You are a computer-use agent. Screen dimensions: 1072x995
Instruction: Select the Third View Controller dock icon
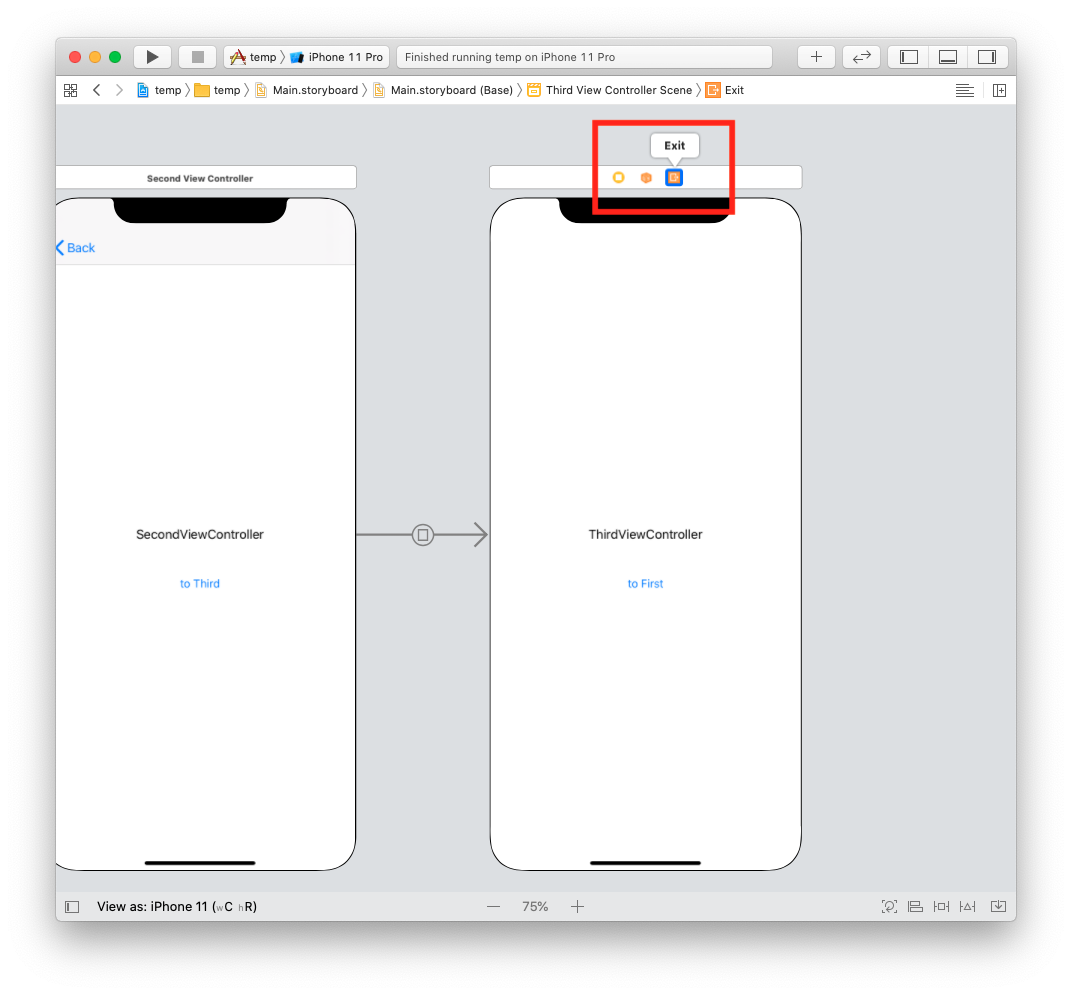pyautogui.click(x=619, y=178)
